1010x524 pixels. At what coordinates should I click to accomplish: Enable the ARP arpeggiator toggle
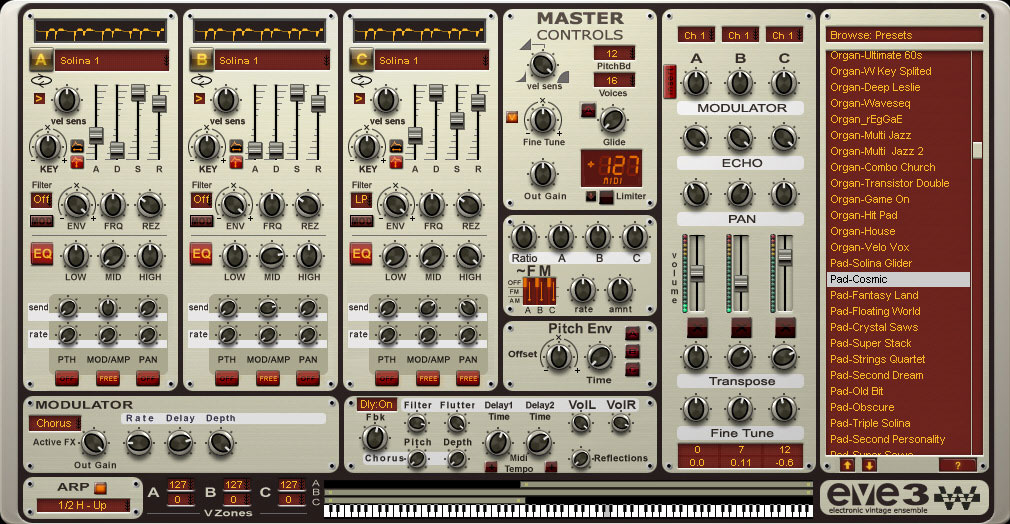(x=100, y=487)
